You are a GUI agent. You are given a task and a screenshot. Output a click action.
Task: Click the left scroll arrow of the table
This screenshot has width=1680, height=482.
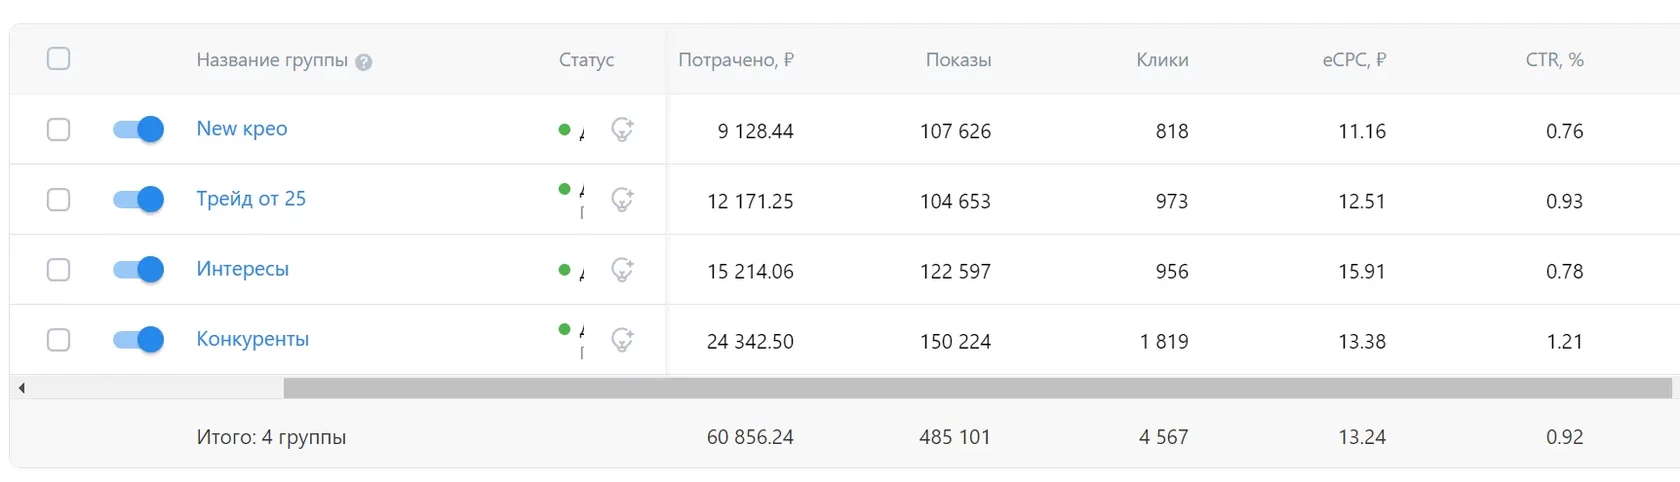[21, 388]
